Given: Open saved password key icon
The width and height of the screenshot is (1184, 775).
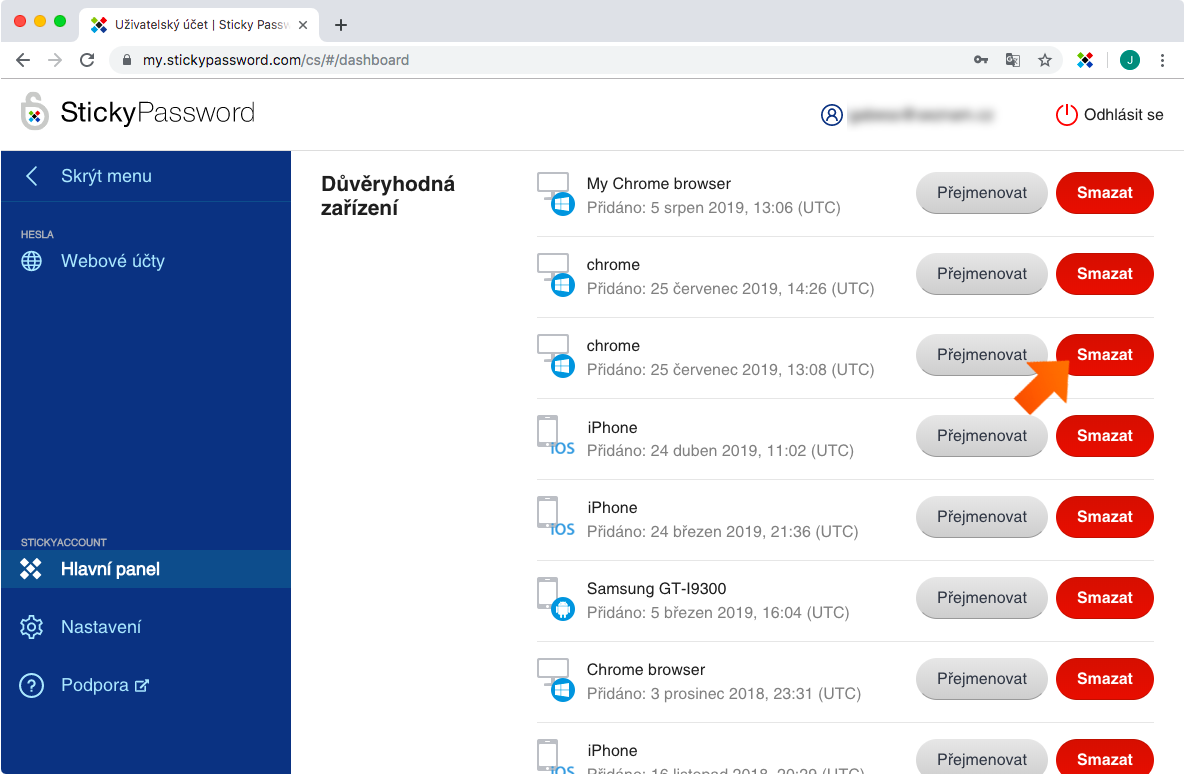Looking at the screenshot, I should 981,60.
